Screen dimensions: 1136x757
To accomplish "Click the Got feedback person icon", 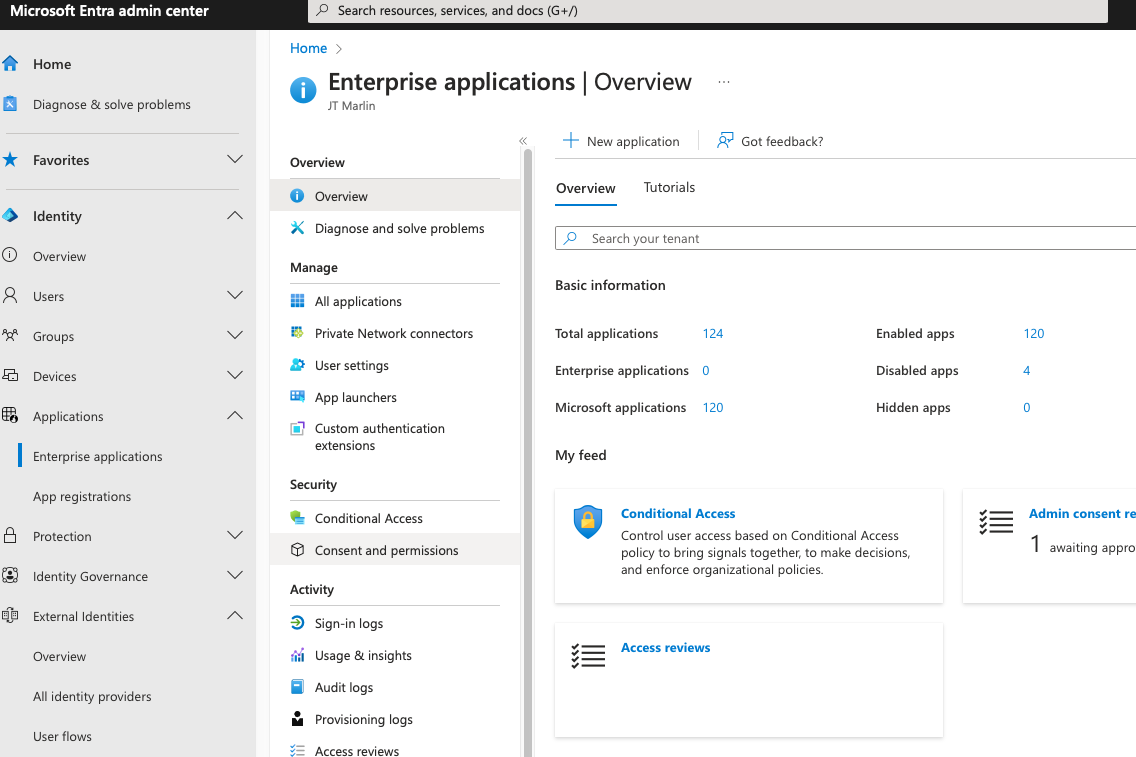I will 725,141.
